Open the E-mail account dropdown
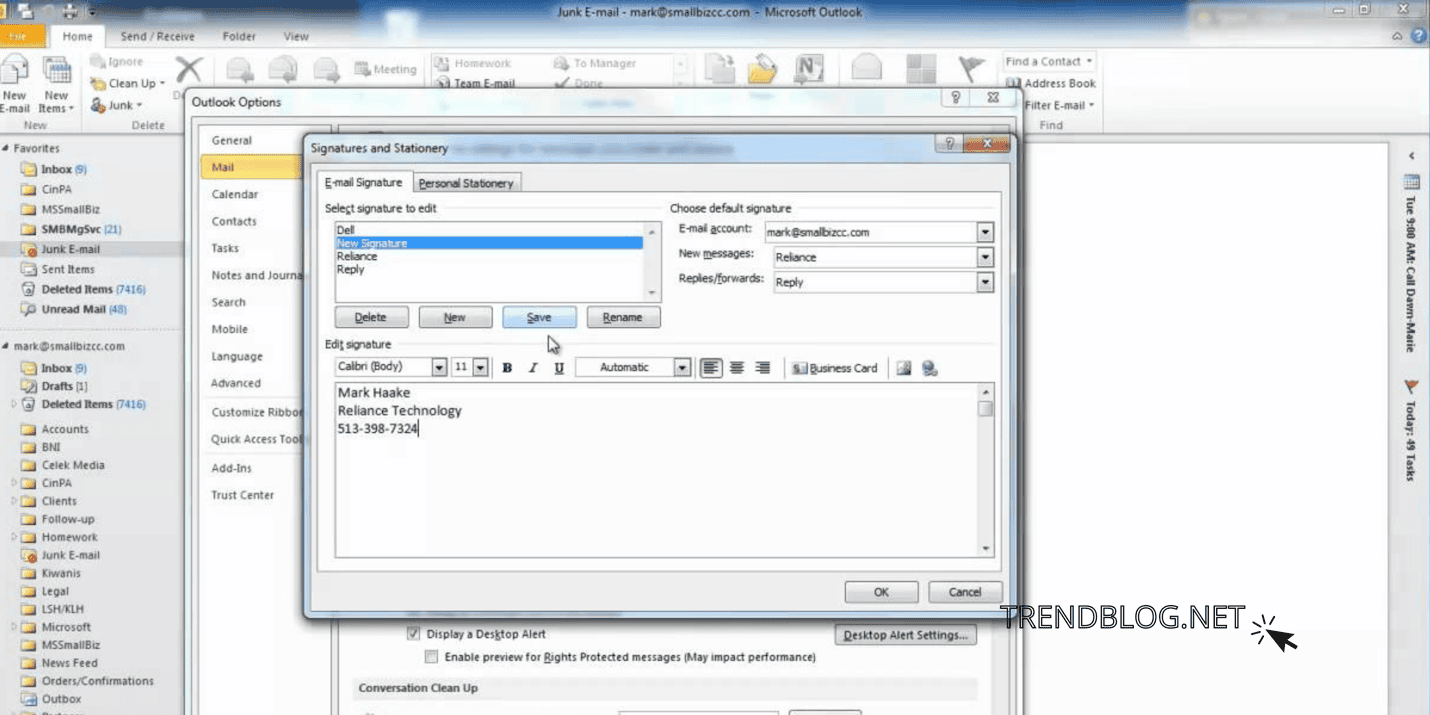The width and height of the screenshot is (1430, 715). pyautogui.click(x=985, y=232)
